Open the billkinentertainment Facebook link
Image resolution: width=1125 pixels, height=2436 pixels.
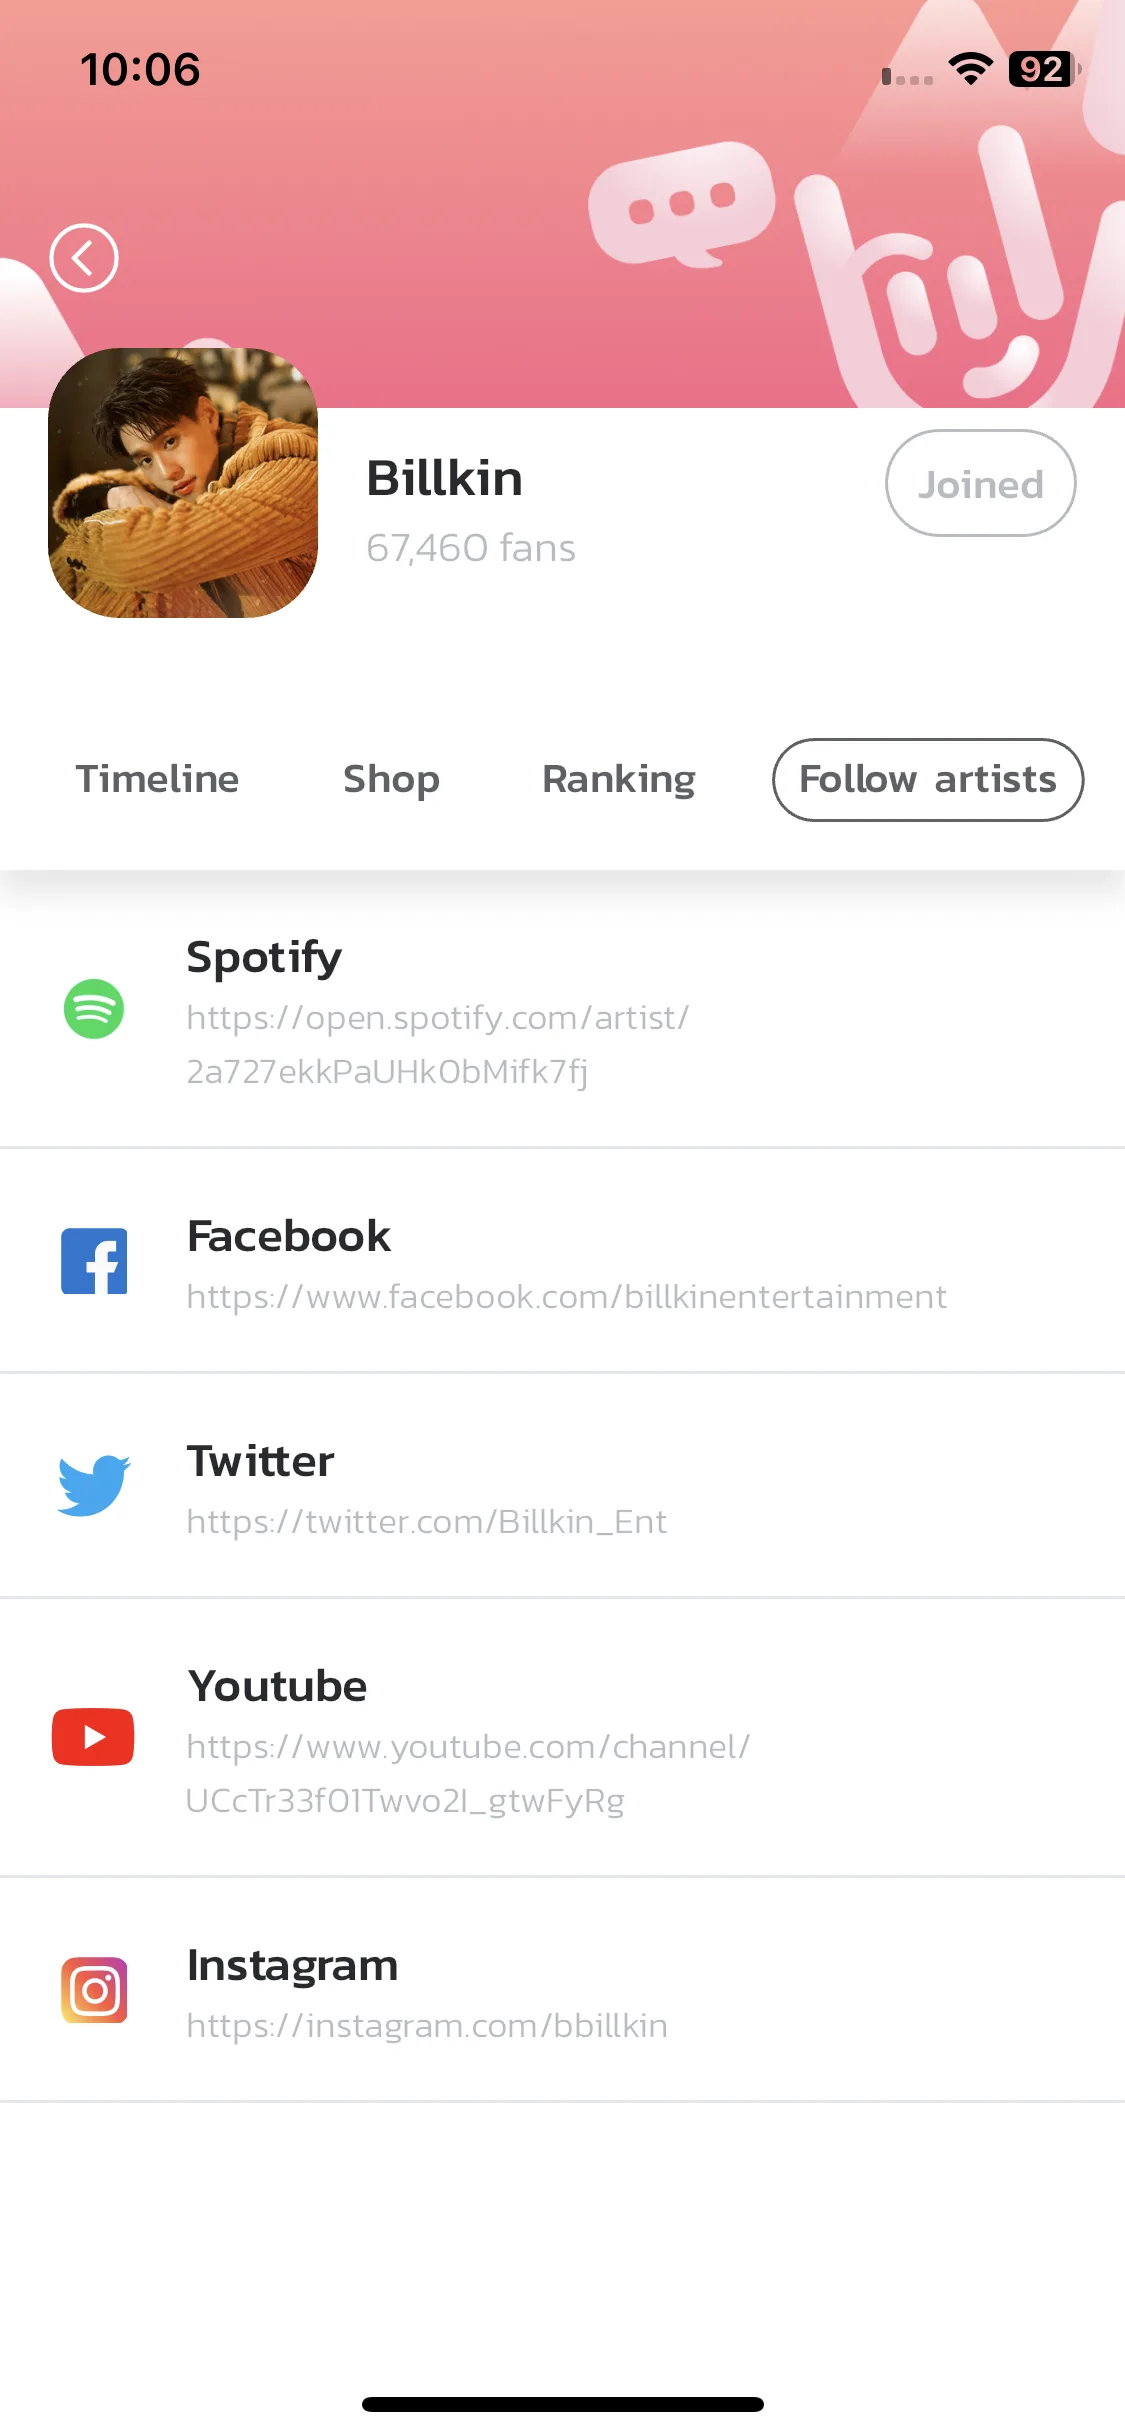566,1297
